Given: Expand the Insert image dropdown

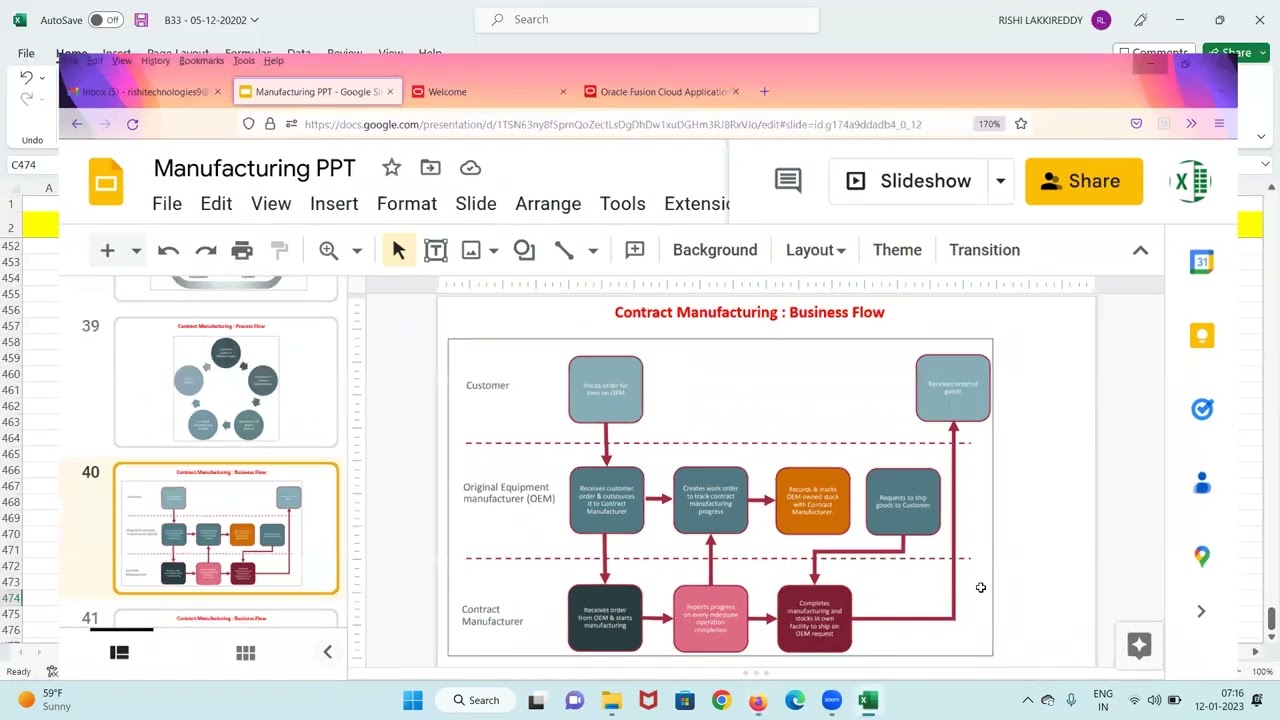Looking at the screenshot, I should click(x=493, y=250).
